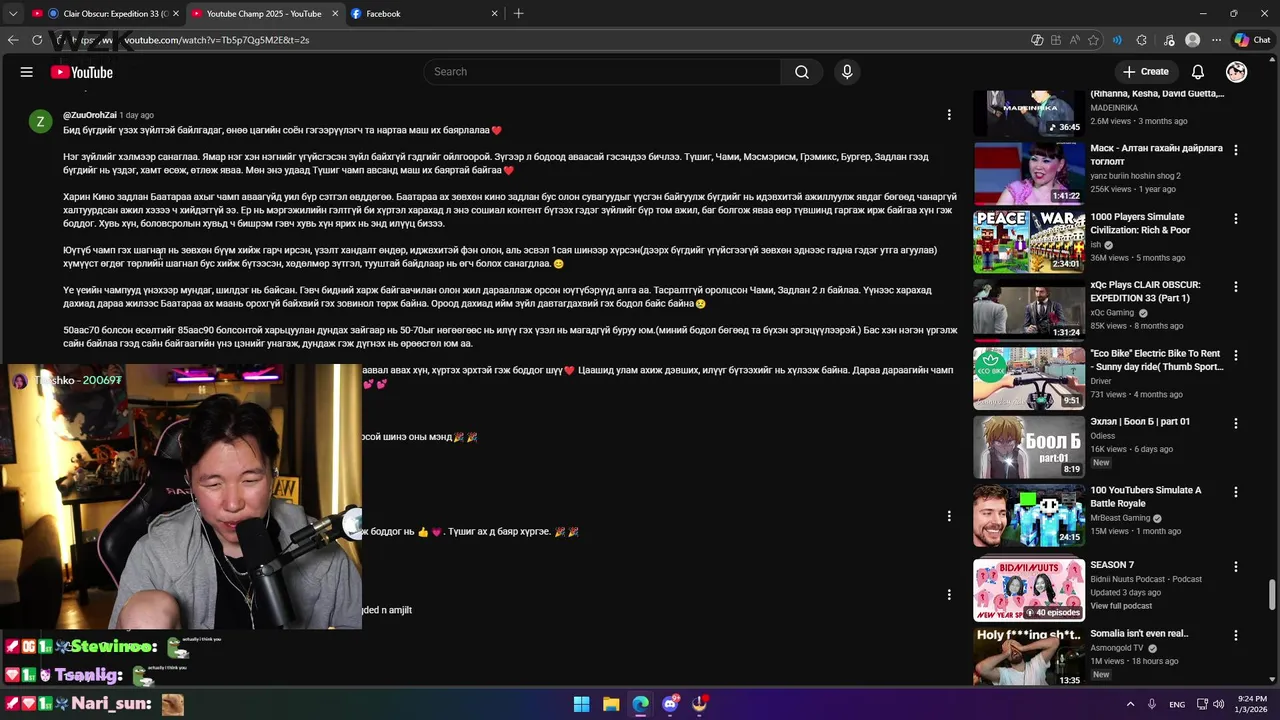Screen dimensions: 1280x720
Task: Click the page vertical scrollbar thumb
Action: coord(1273,594)
